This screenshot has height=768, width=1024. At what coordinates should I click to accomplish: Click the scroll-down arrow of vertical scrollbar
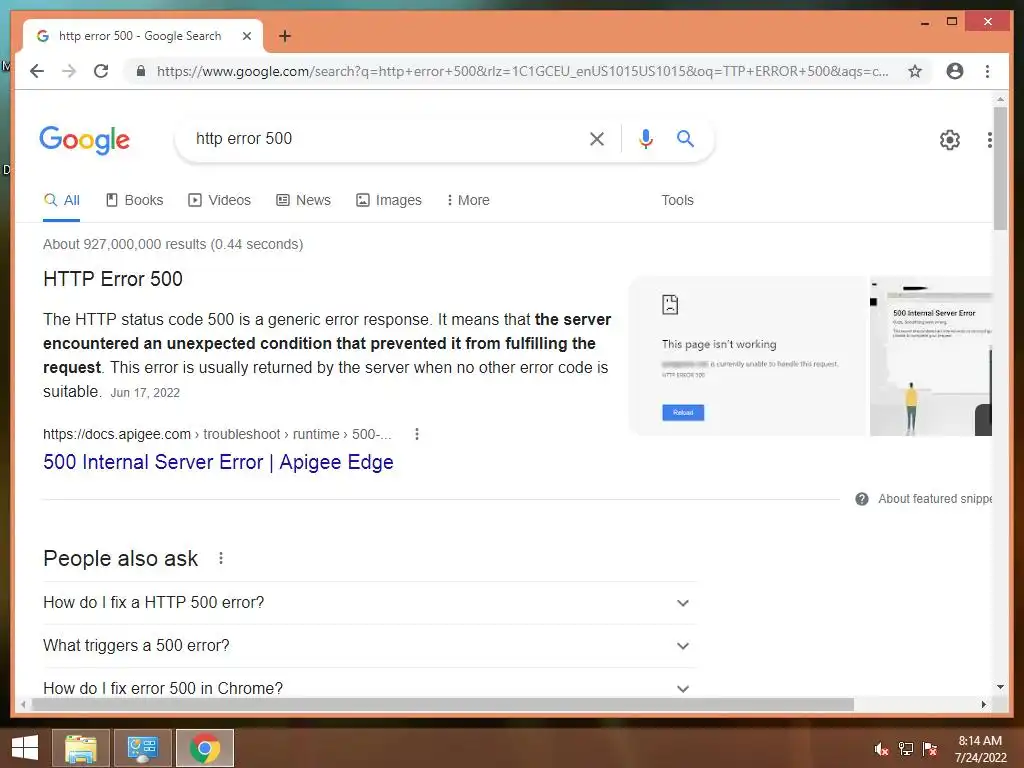(1000, 687)
